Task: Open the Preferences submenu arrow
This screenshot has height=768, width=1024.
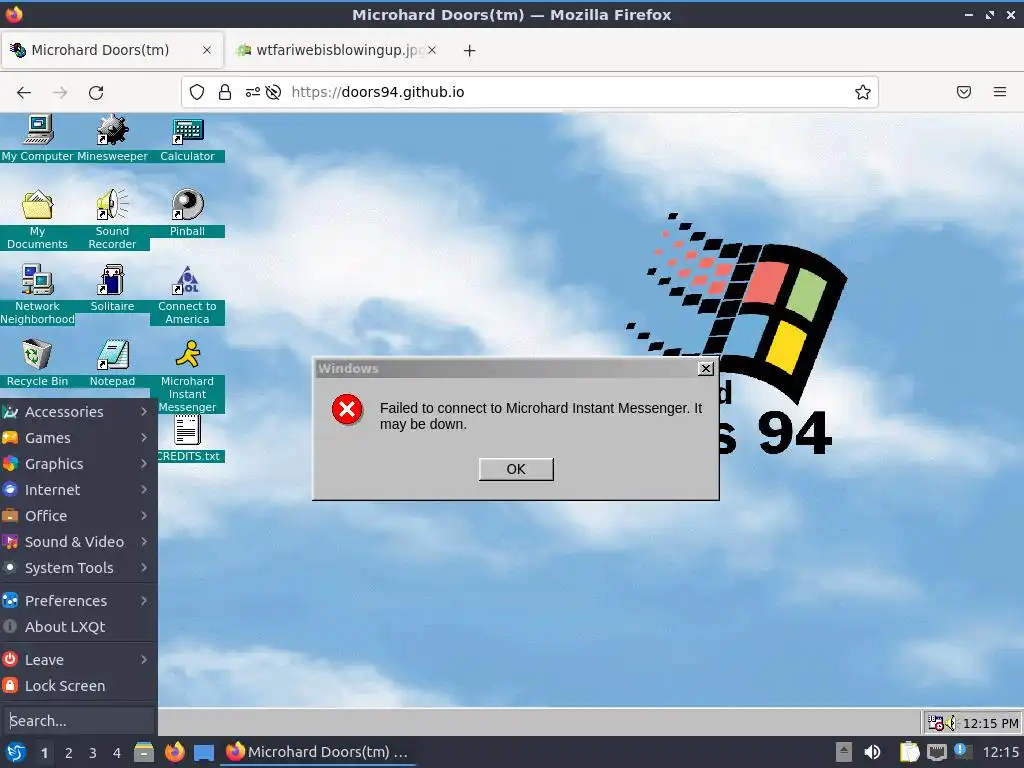Action: (x=144, y=601)
